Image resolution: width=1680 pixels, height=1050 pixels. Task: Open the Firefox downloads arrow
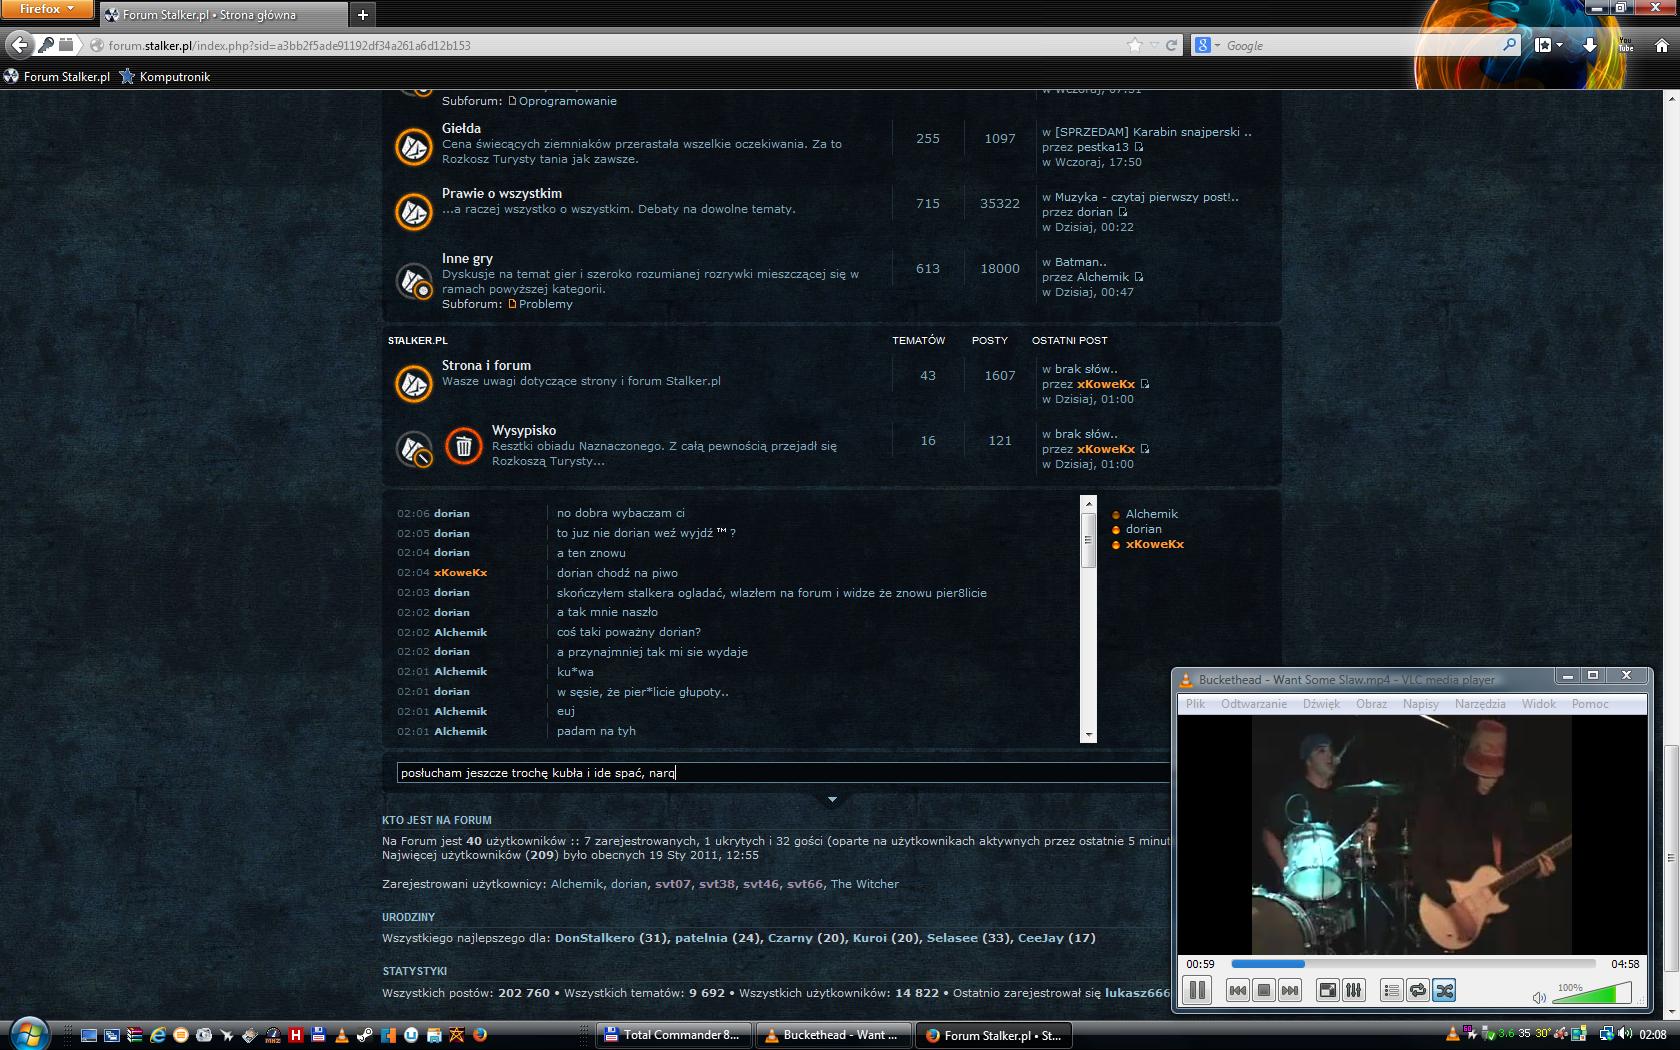click(1589, 45)
